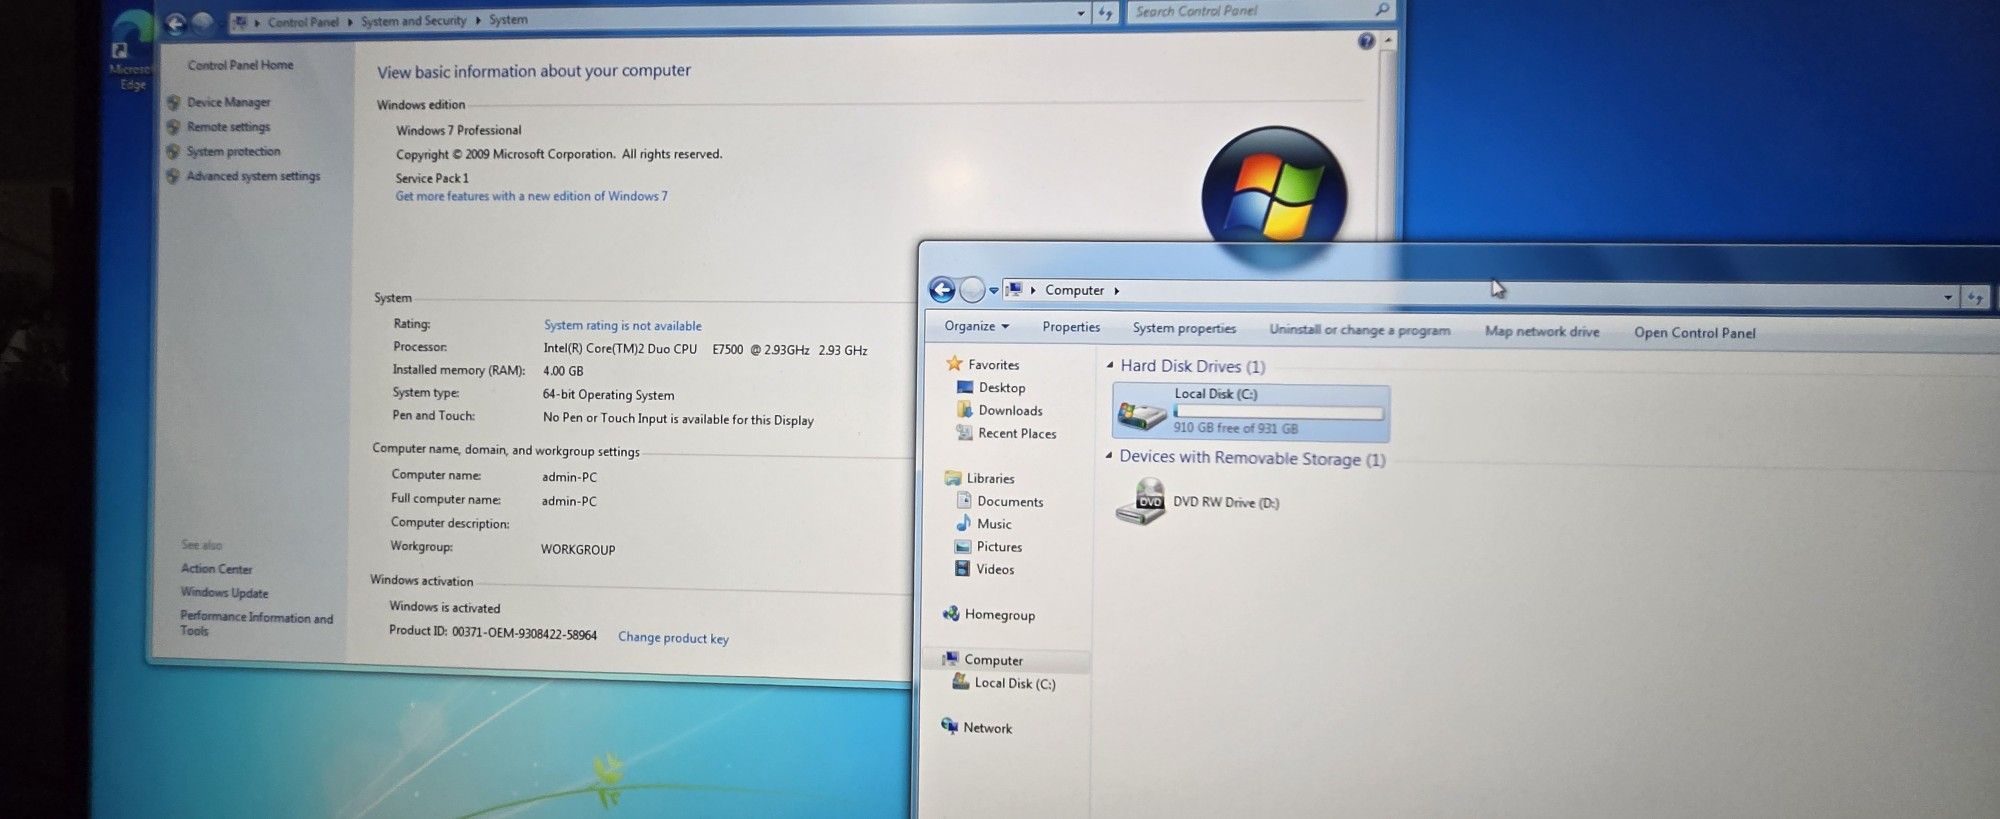Viewport: 2000px width, 819px height.
Task: Click the System protection shield icon
Action: pos(174,152)
